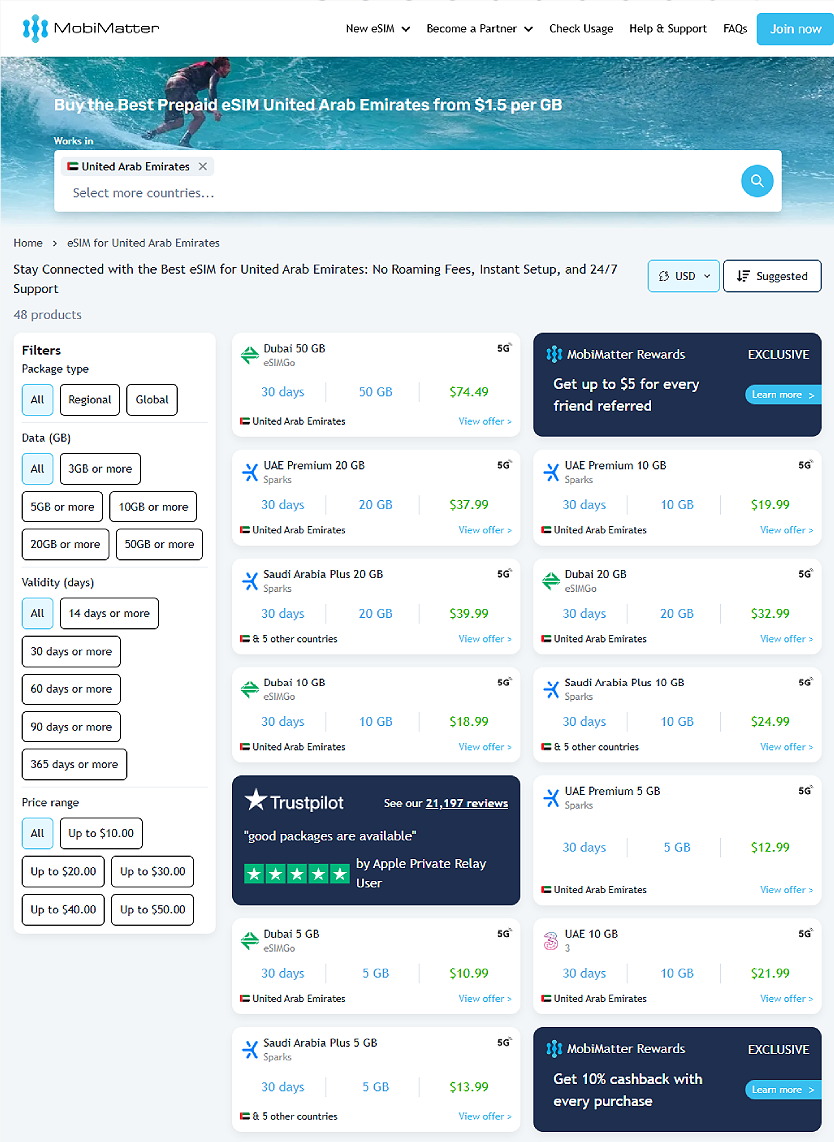This screenshot has width=834, height=1142.
Task: Go to Help & Support
Action: pos(667,29)
